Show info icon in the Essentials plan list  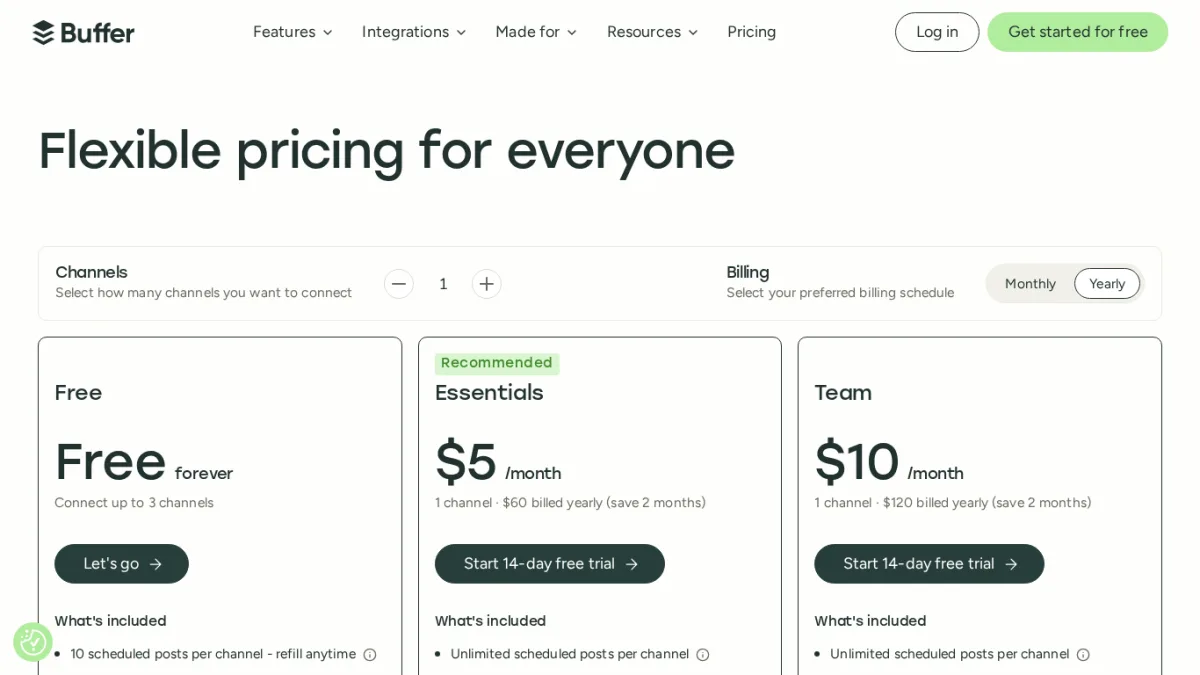(x=703, y=654)
